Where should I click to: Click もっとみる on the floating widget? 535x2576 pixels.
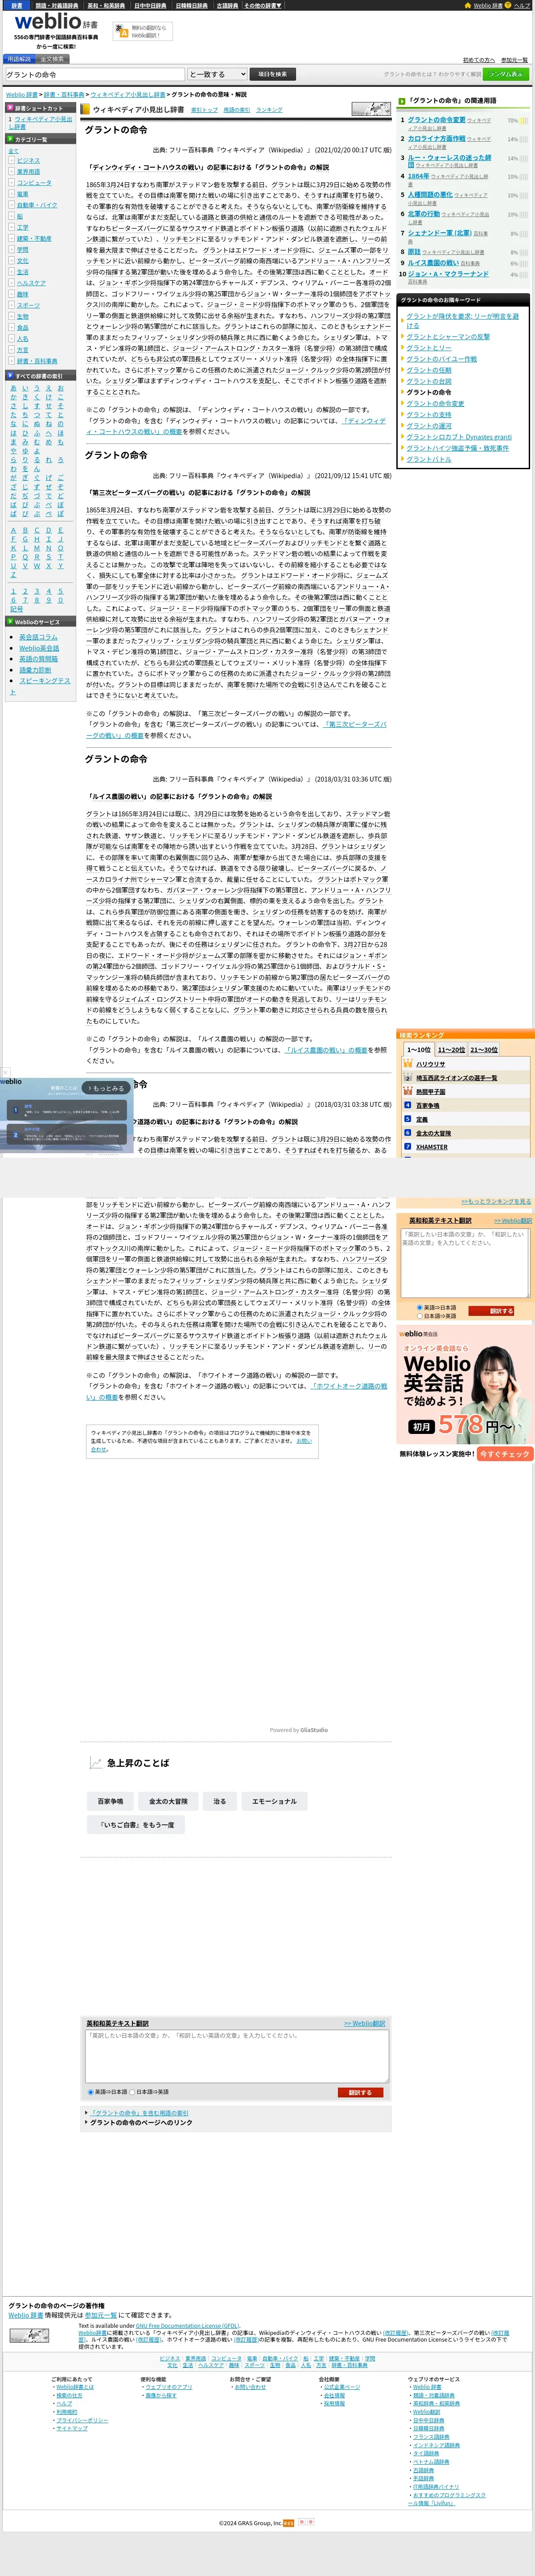(105, 1088)
